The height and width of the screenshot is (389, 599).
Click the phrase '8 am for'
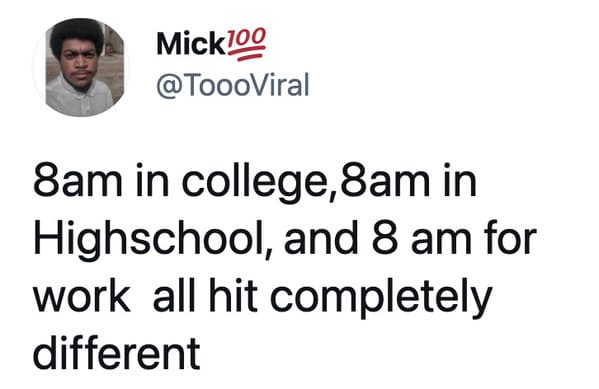[454, 238]
